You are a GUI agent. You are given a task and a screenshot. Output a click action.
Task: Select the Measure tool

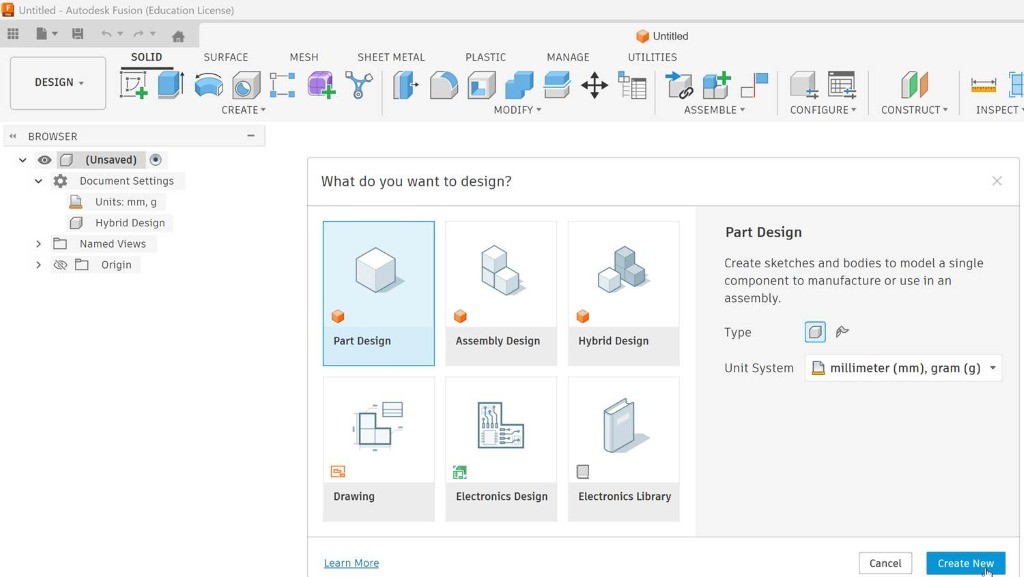click(983, 85)
